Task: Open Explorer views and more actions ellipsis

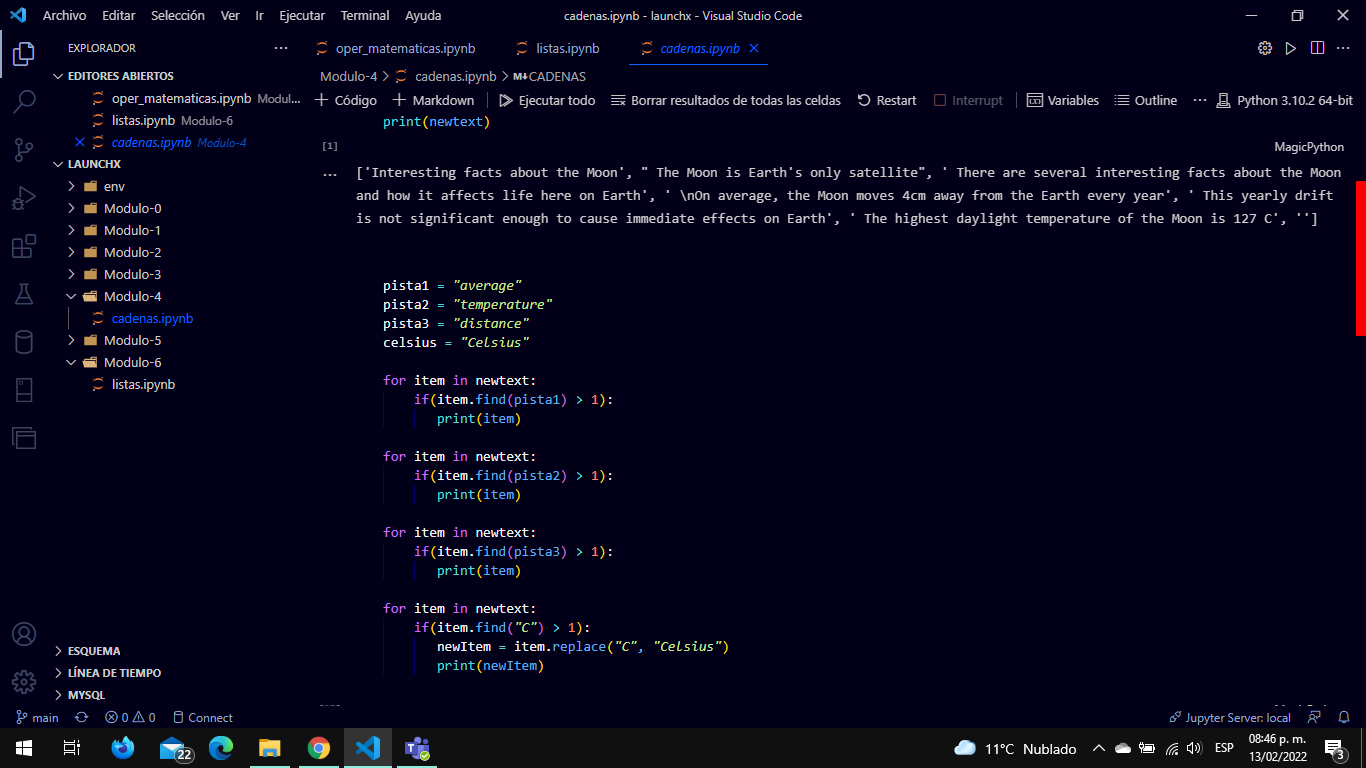Action: pyautogui.click(x=281, y=48)
